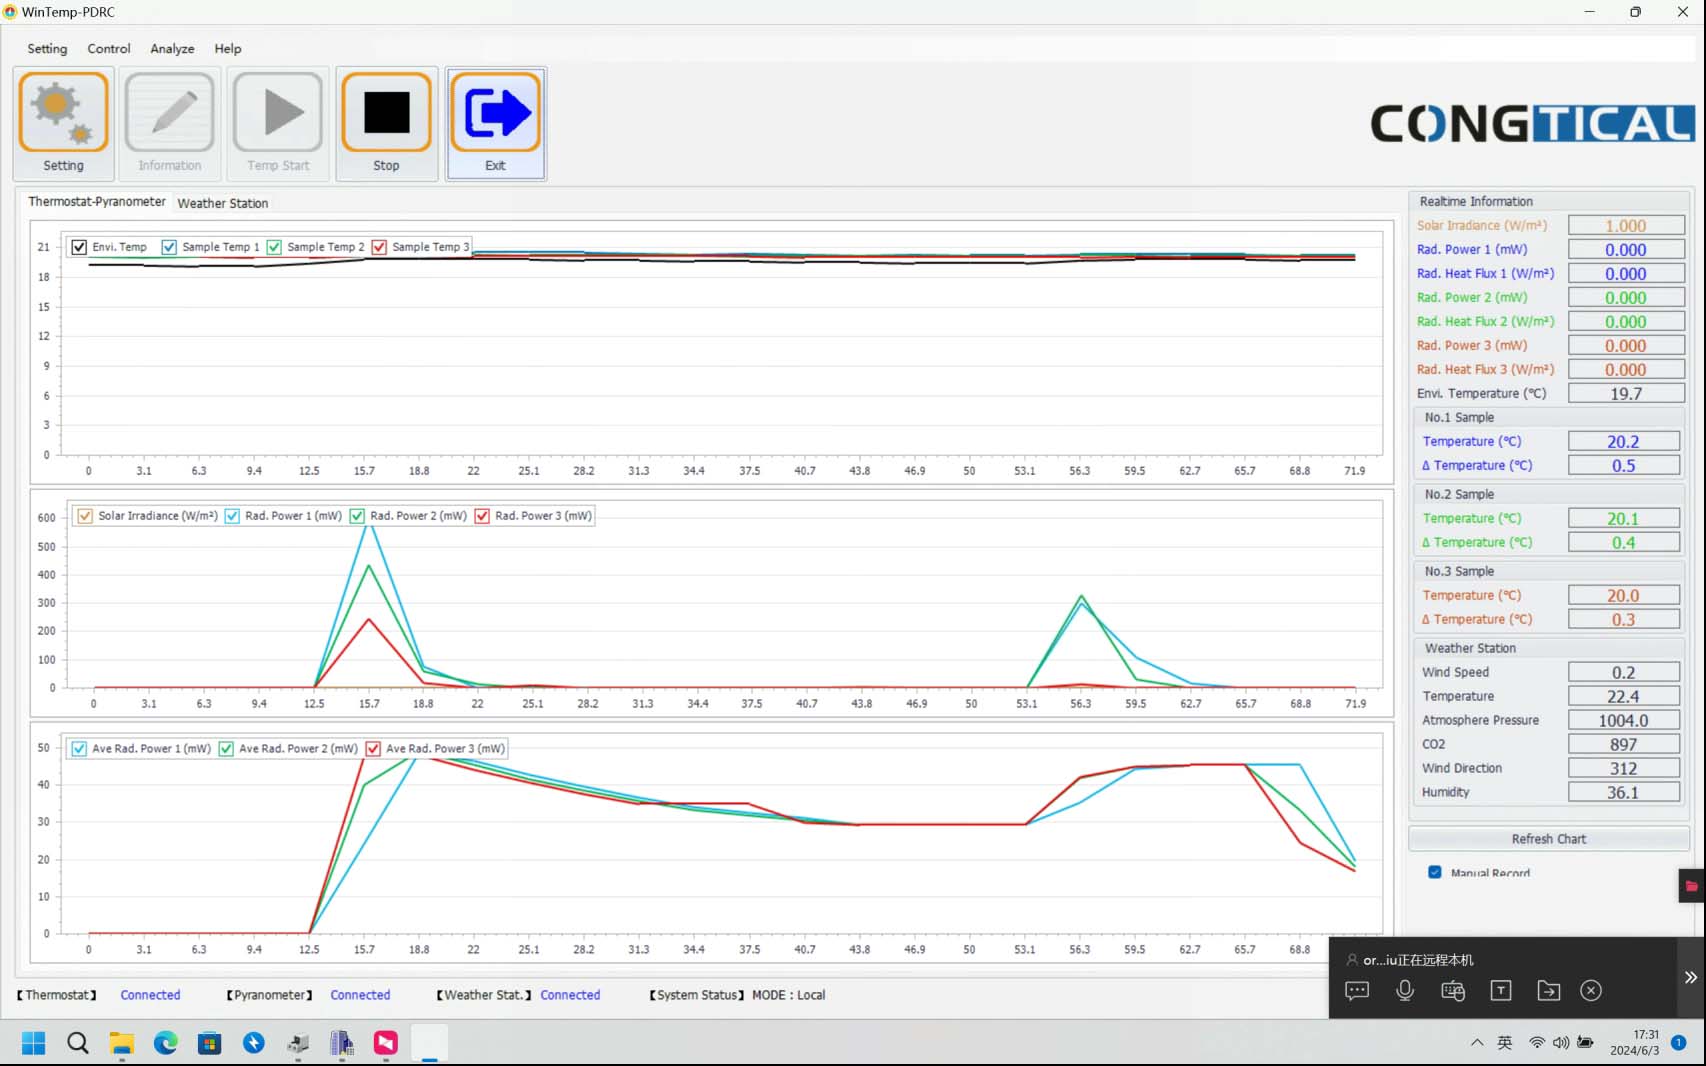Click the Pyranometer Connected status text
This screenshot has width=1706, height=1066.
pos(360,995)
